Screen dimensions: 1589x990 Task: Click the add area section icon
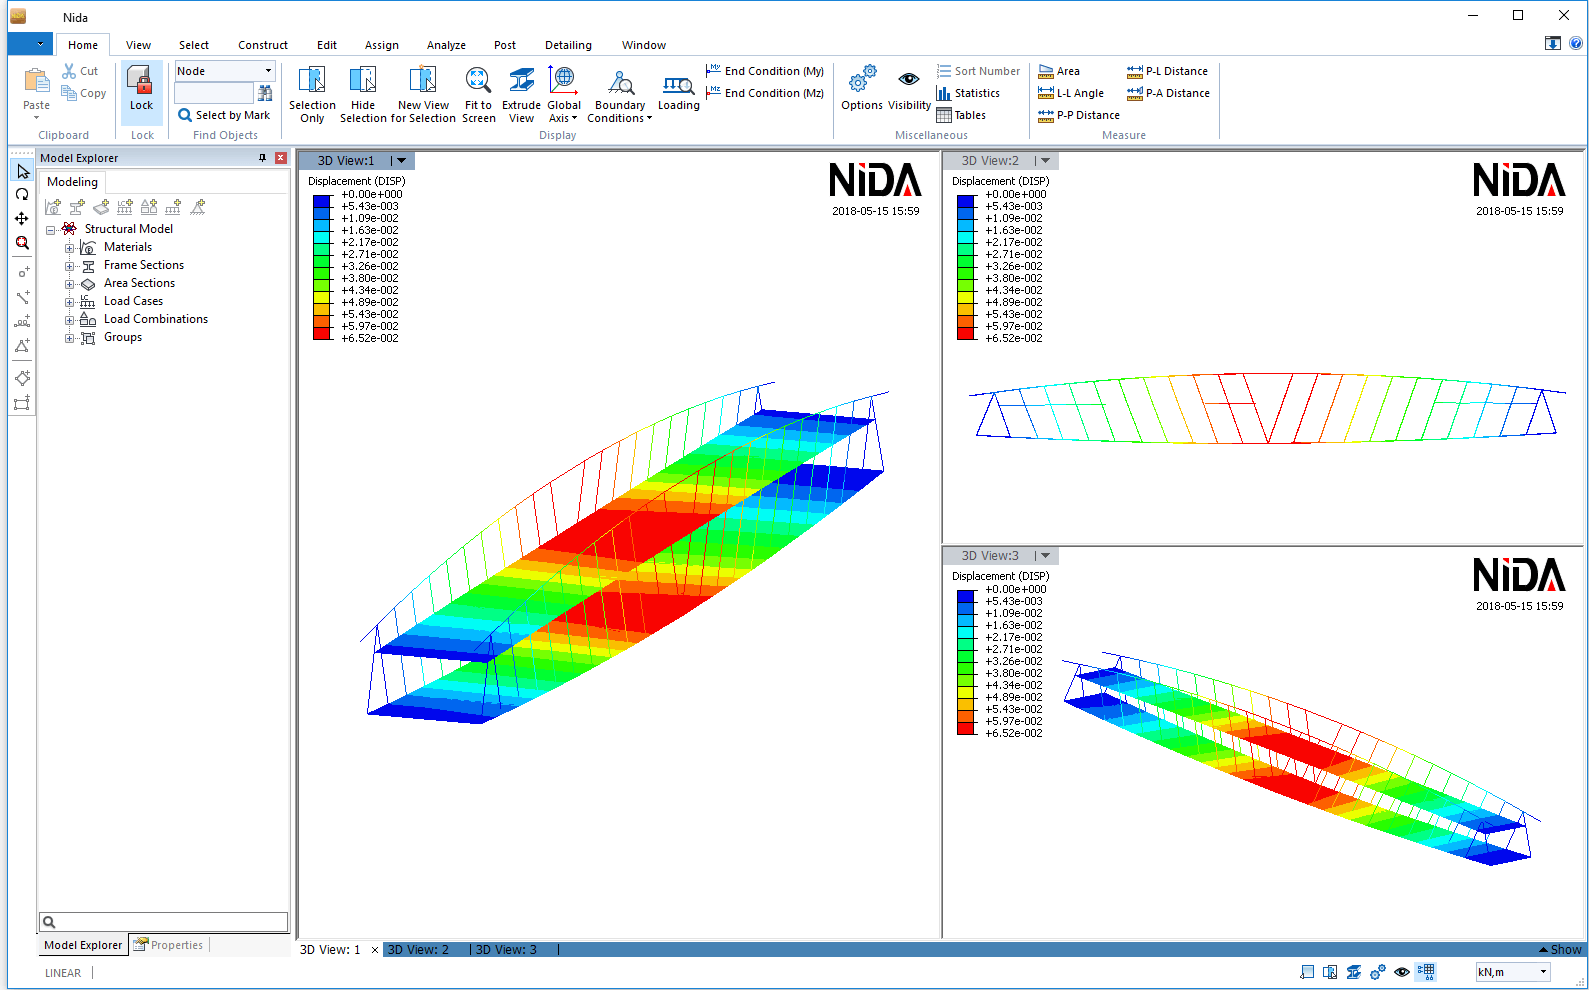click(101, 207)
